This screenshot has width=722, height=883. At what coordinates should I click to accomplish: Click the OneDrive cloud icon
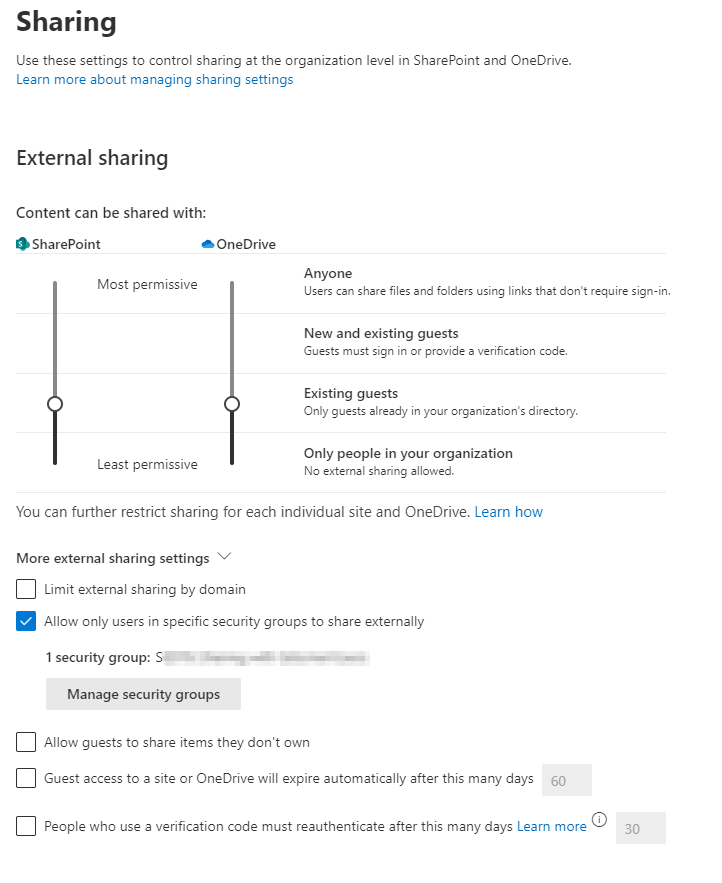(x=208, y=244)
